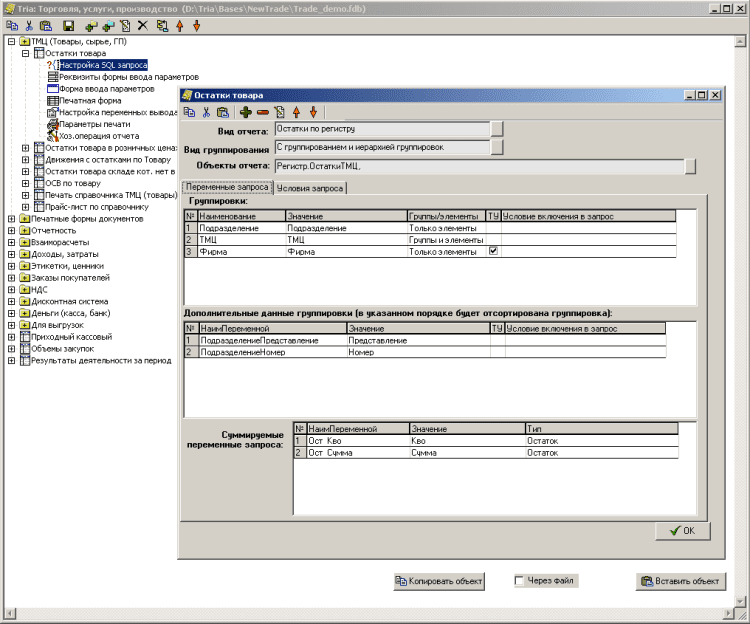Expand the Отчетность tree node
The height and width of the screenshot is (624, 750).
[x=11, y=230]
